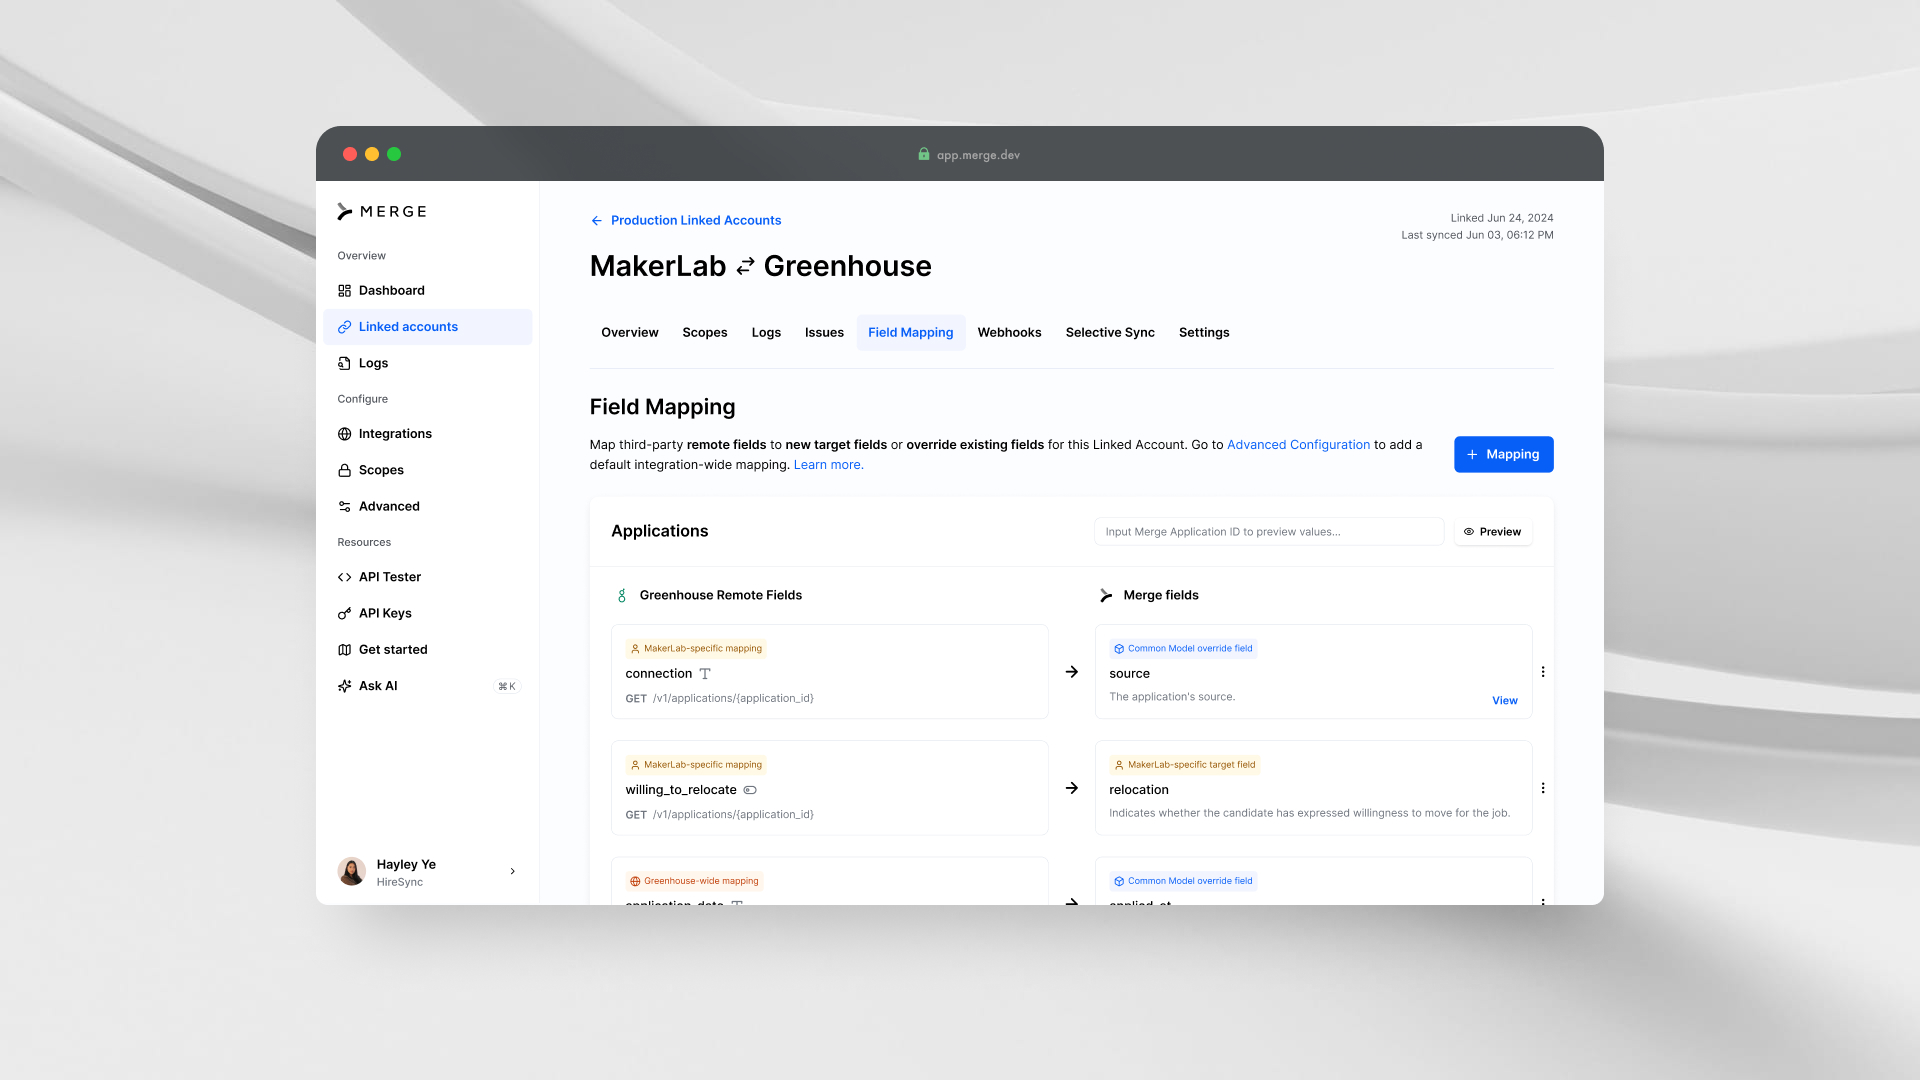Viewport: 1920px width, 1080px height.
Task: Click the API Tester code brackets icon
Action: (x=344, y=577)
